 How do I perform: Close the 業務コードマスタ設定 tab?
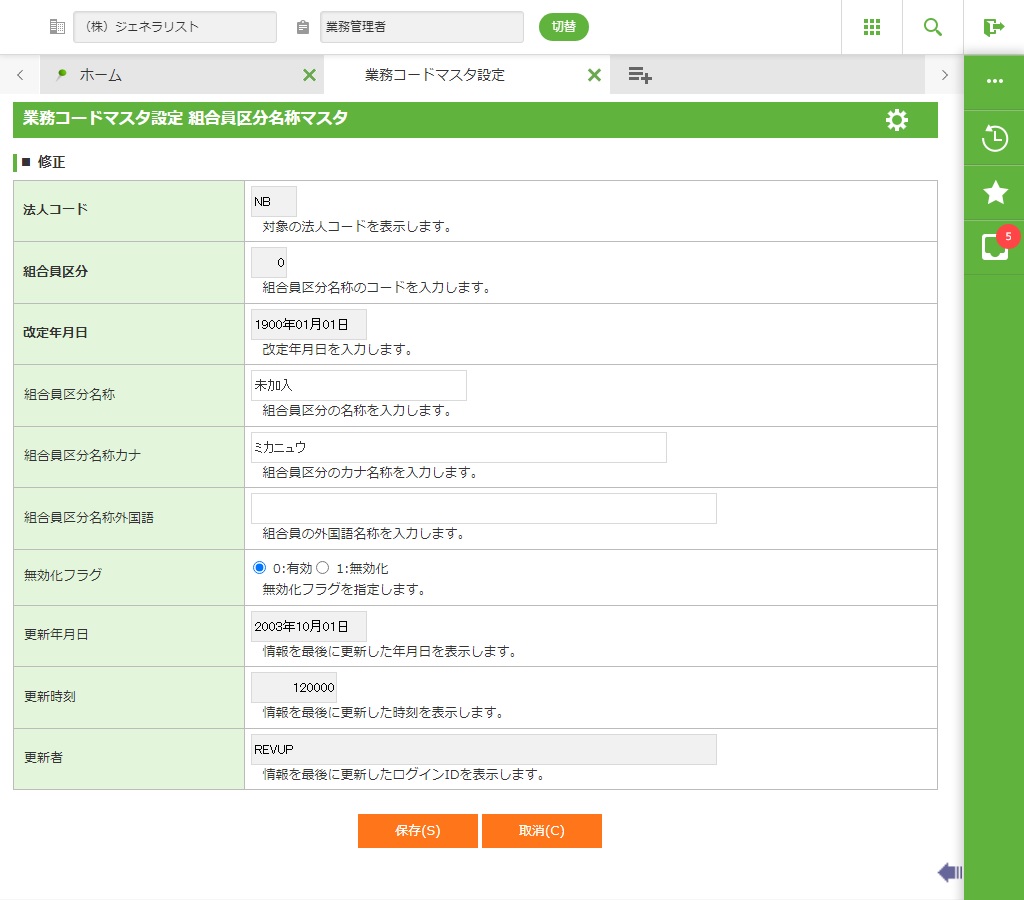point(594,75)
